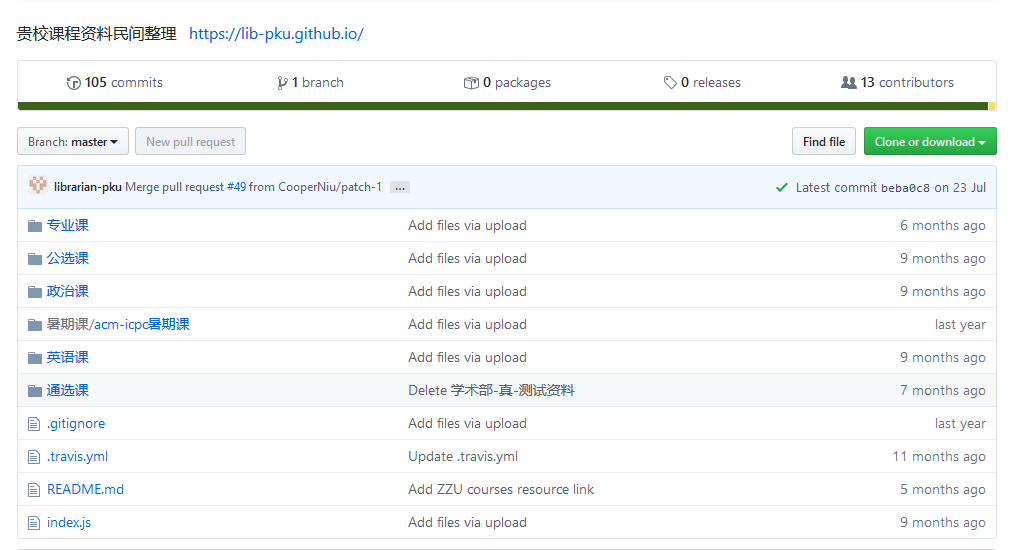Open the lib-pku.github.io link
The width and height of the screenshot is (1012, 550).
(276, 34)
